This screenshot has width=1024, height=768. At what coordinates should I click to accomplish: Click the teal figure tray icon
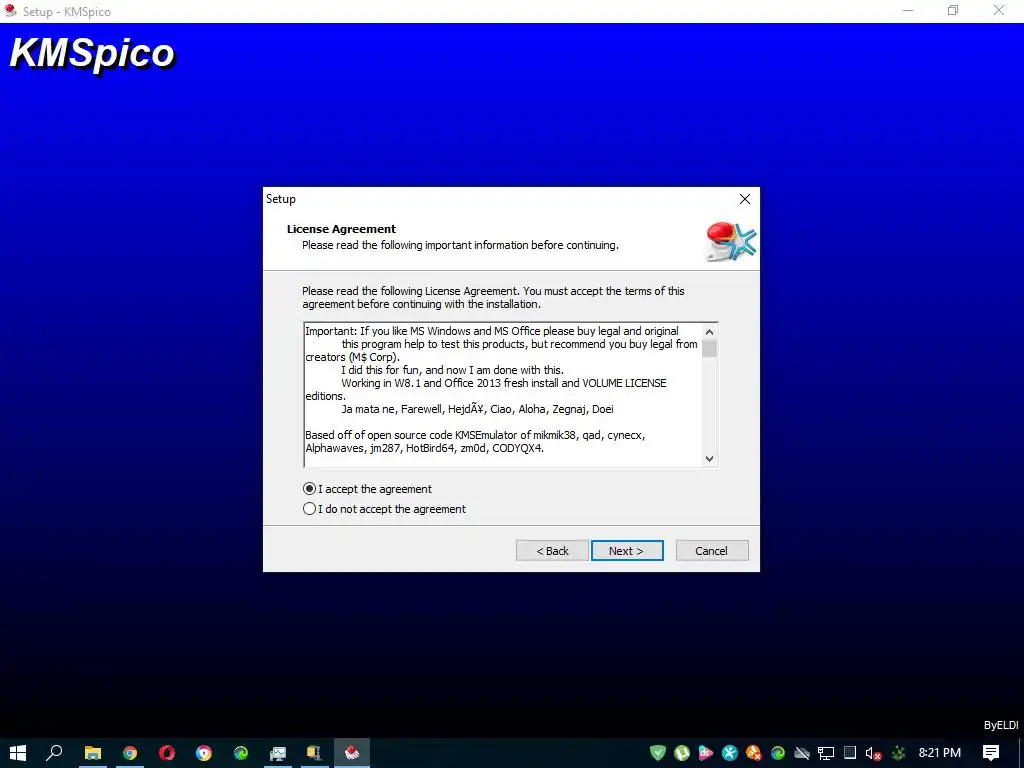[x=730, y=753]
